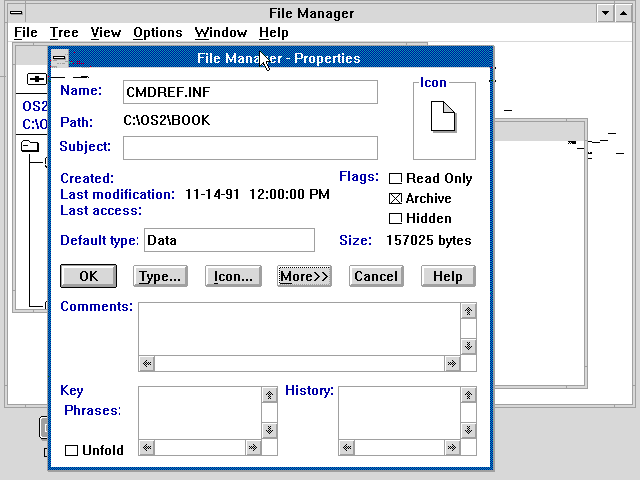Click the Type... button
The height and width of the screenshot is (480, 640).
click(x=160, y=276)
